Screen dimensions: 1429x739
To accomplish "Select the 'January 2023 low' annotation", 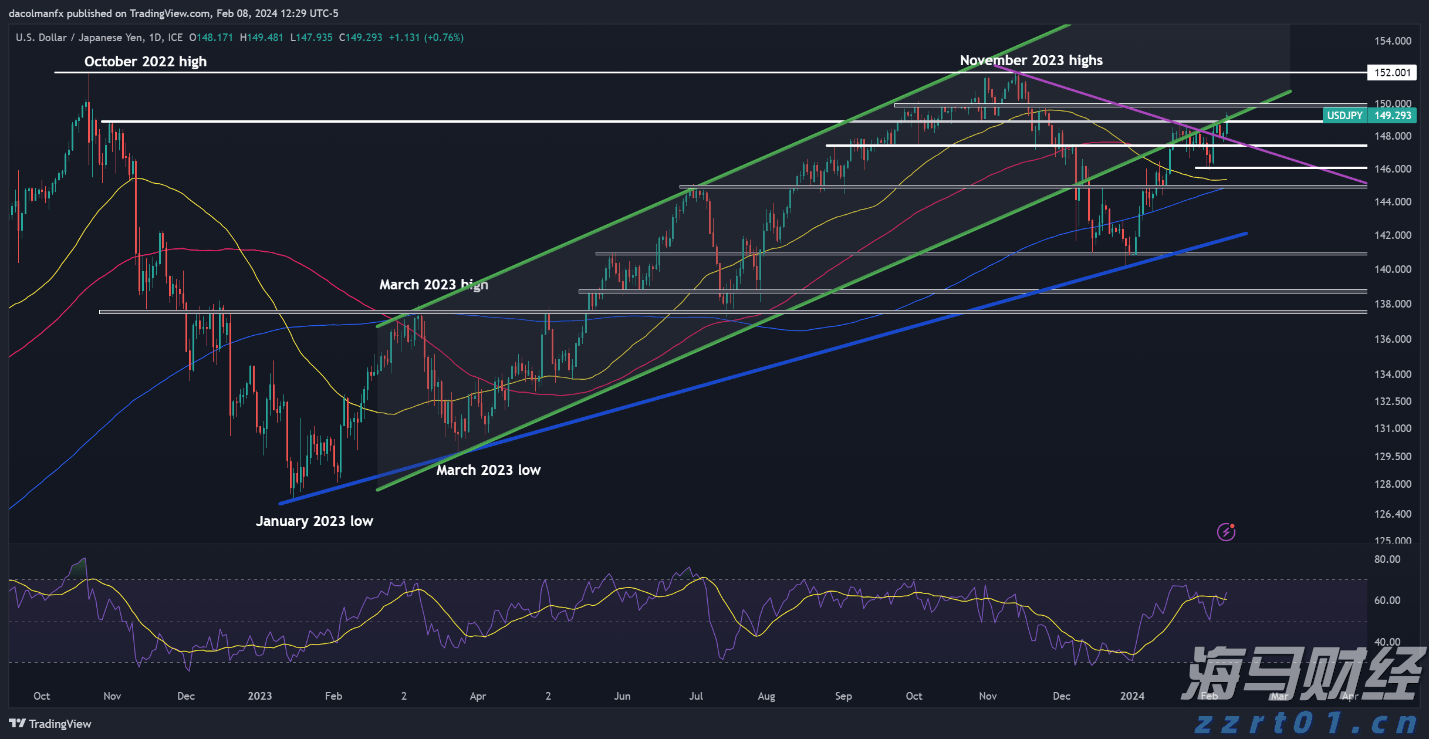I will [314, 521].
